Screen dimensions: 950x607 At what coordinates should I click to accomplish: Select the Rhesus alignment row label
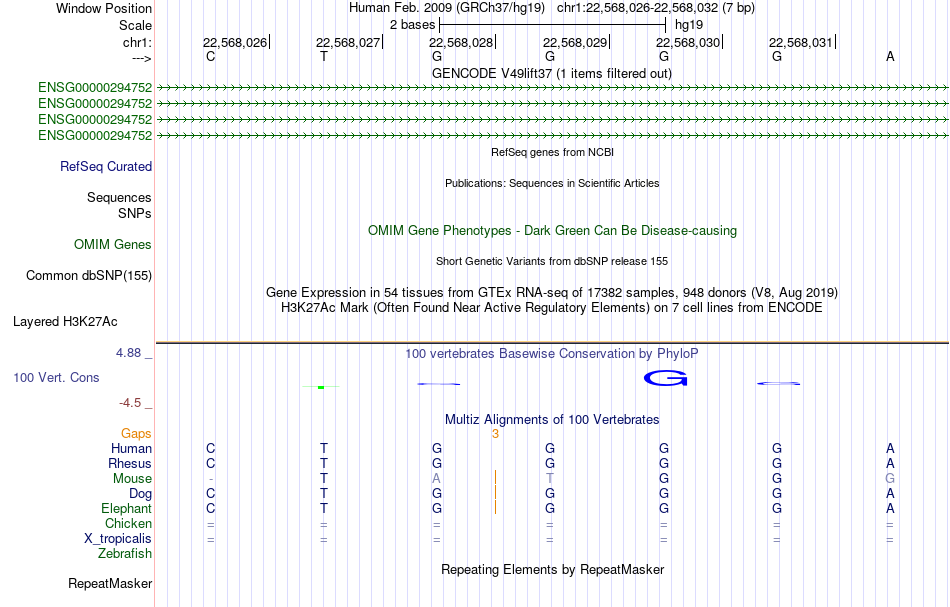coord(130,463)
